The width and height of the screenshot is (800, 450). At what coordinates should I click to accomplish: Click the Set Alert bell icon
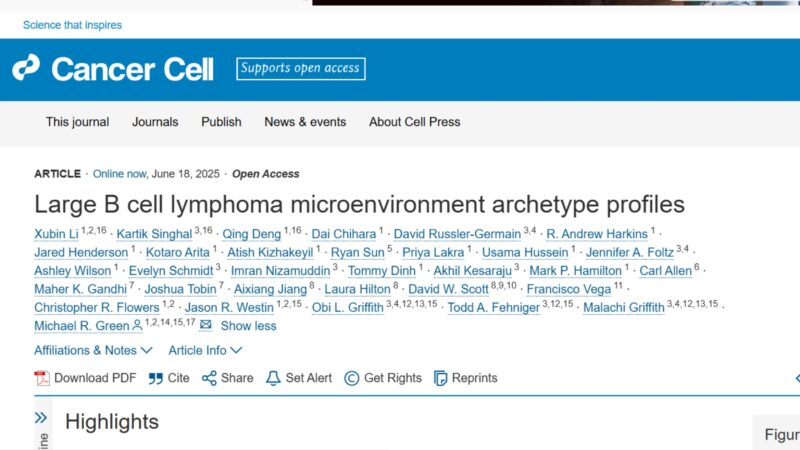[x=273, y=378]
